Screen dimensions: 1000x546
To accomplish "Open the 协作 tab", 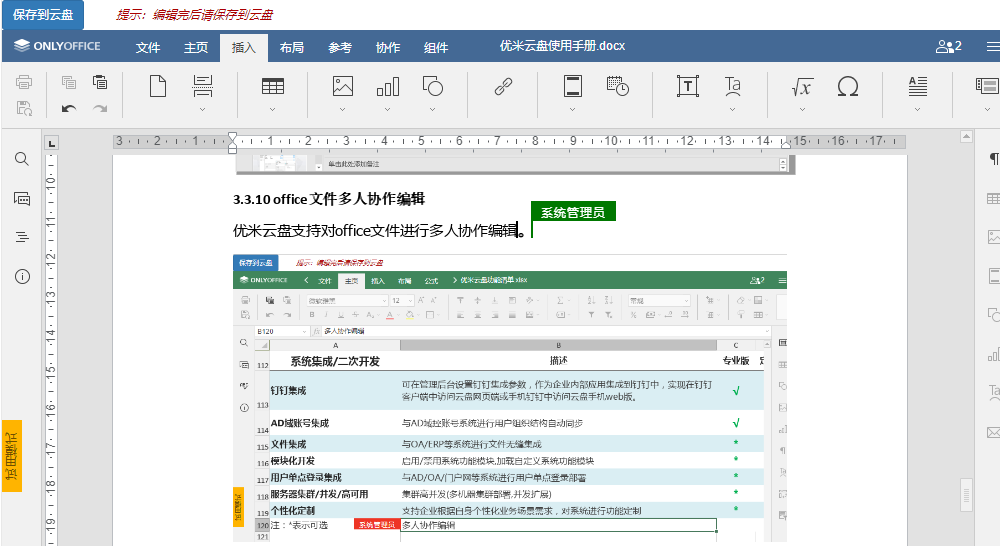I will [x=388, y=47].
